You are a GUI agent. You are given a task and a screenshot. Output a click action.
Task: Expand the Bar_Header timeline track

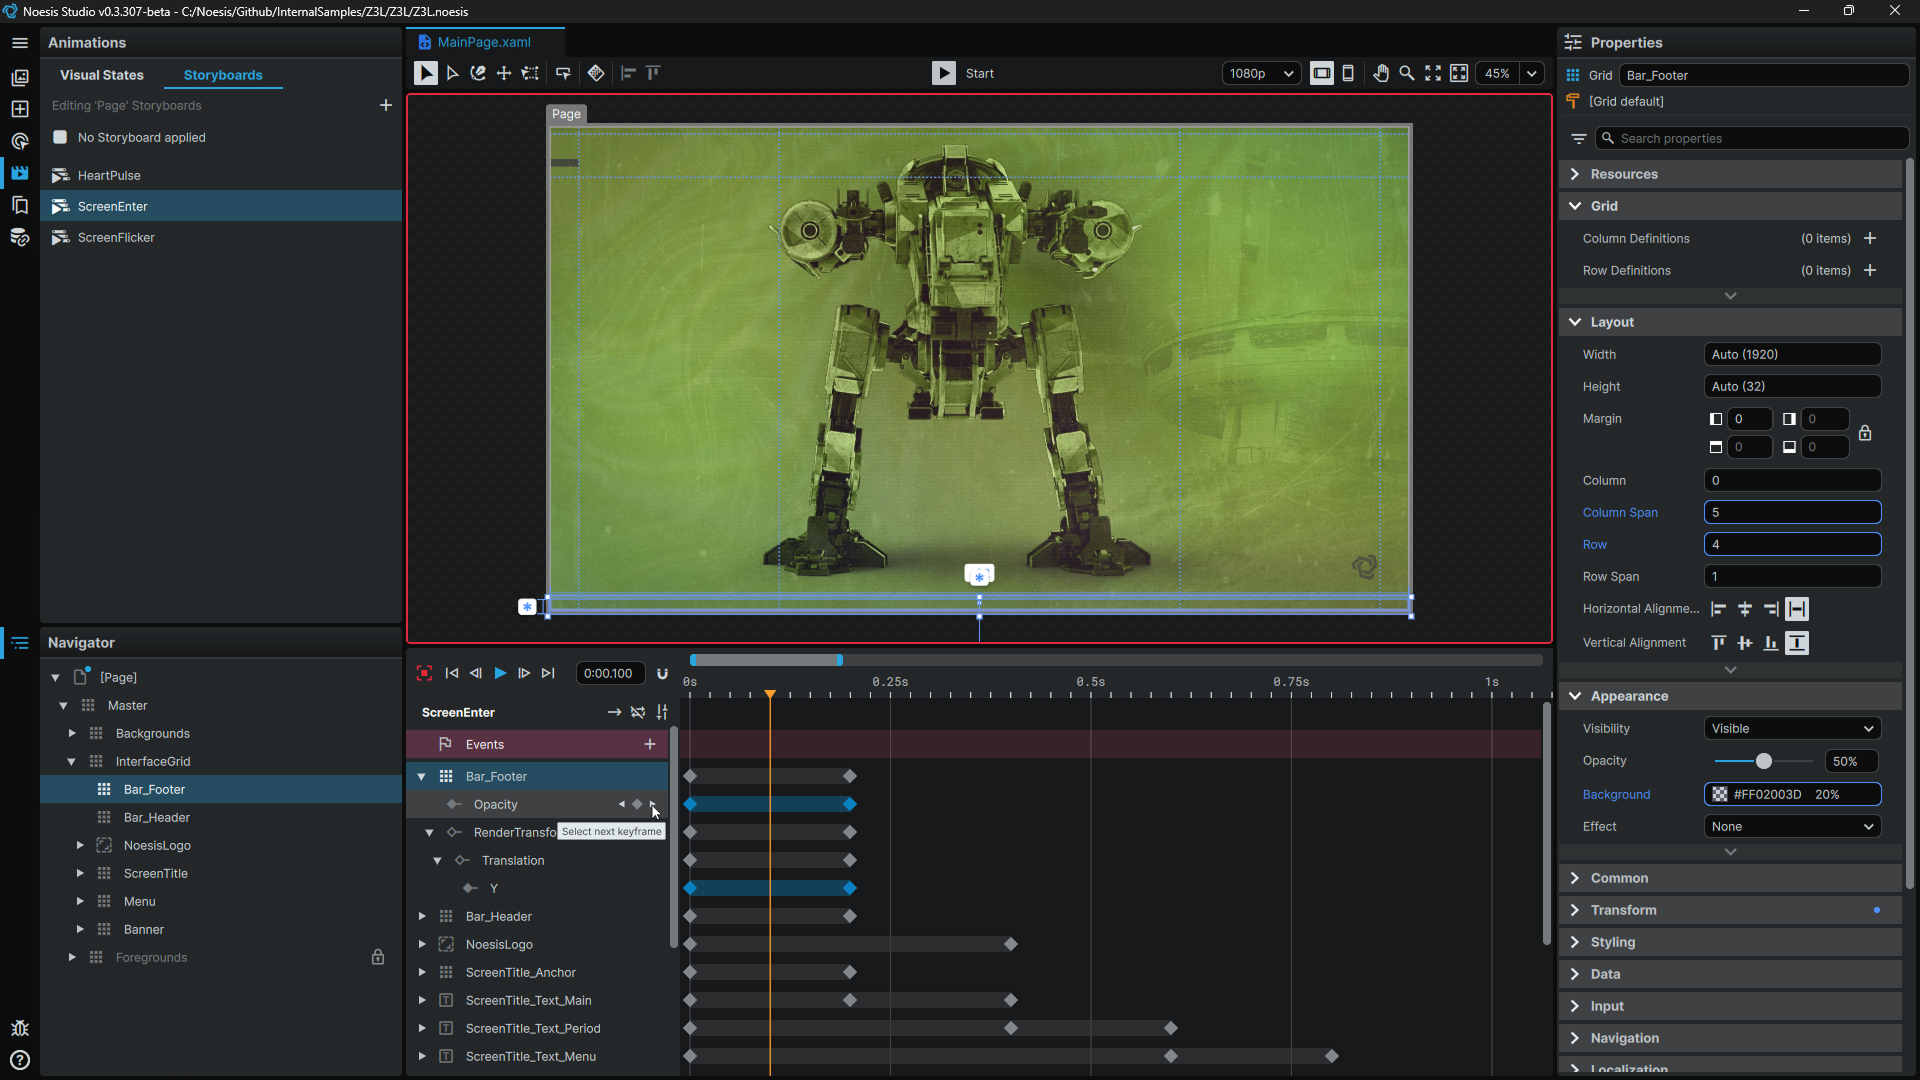pyautogui.click(x=422, y=916)
